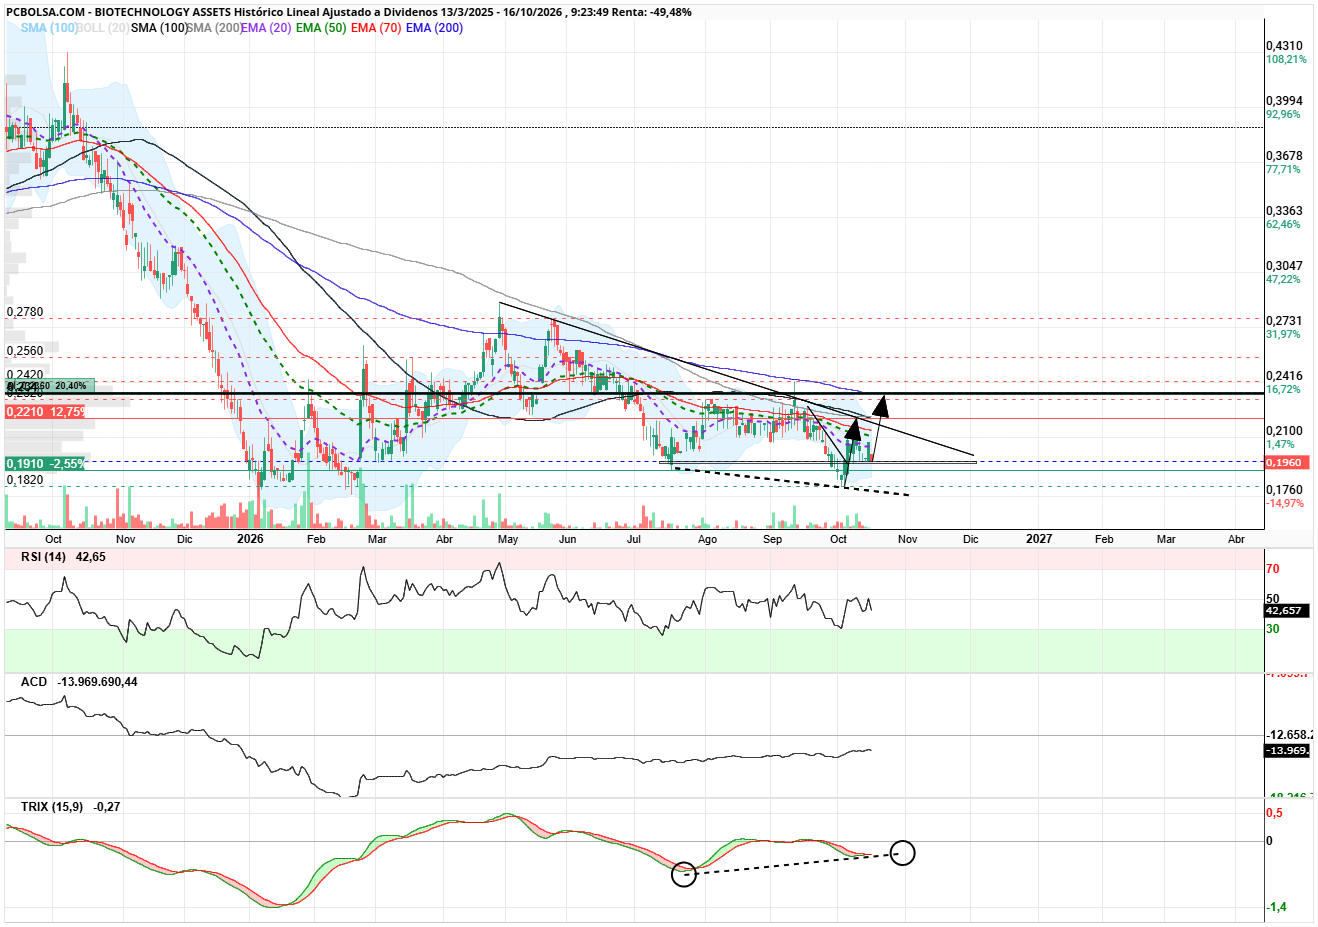This screenshot has width=1318, height=927.
Task: Click the green 0,1910 -2,55% level tag
Action: pos(45,464)
